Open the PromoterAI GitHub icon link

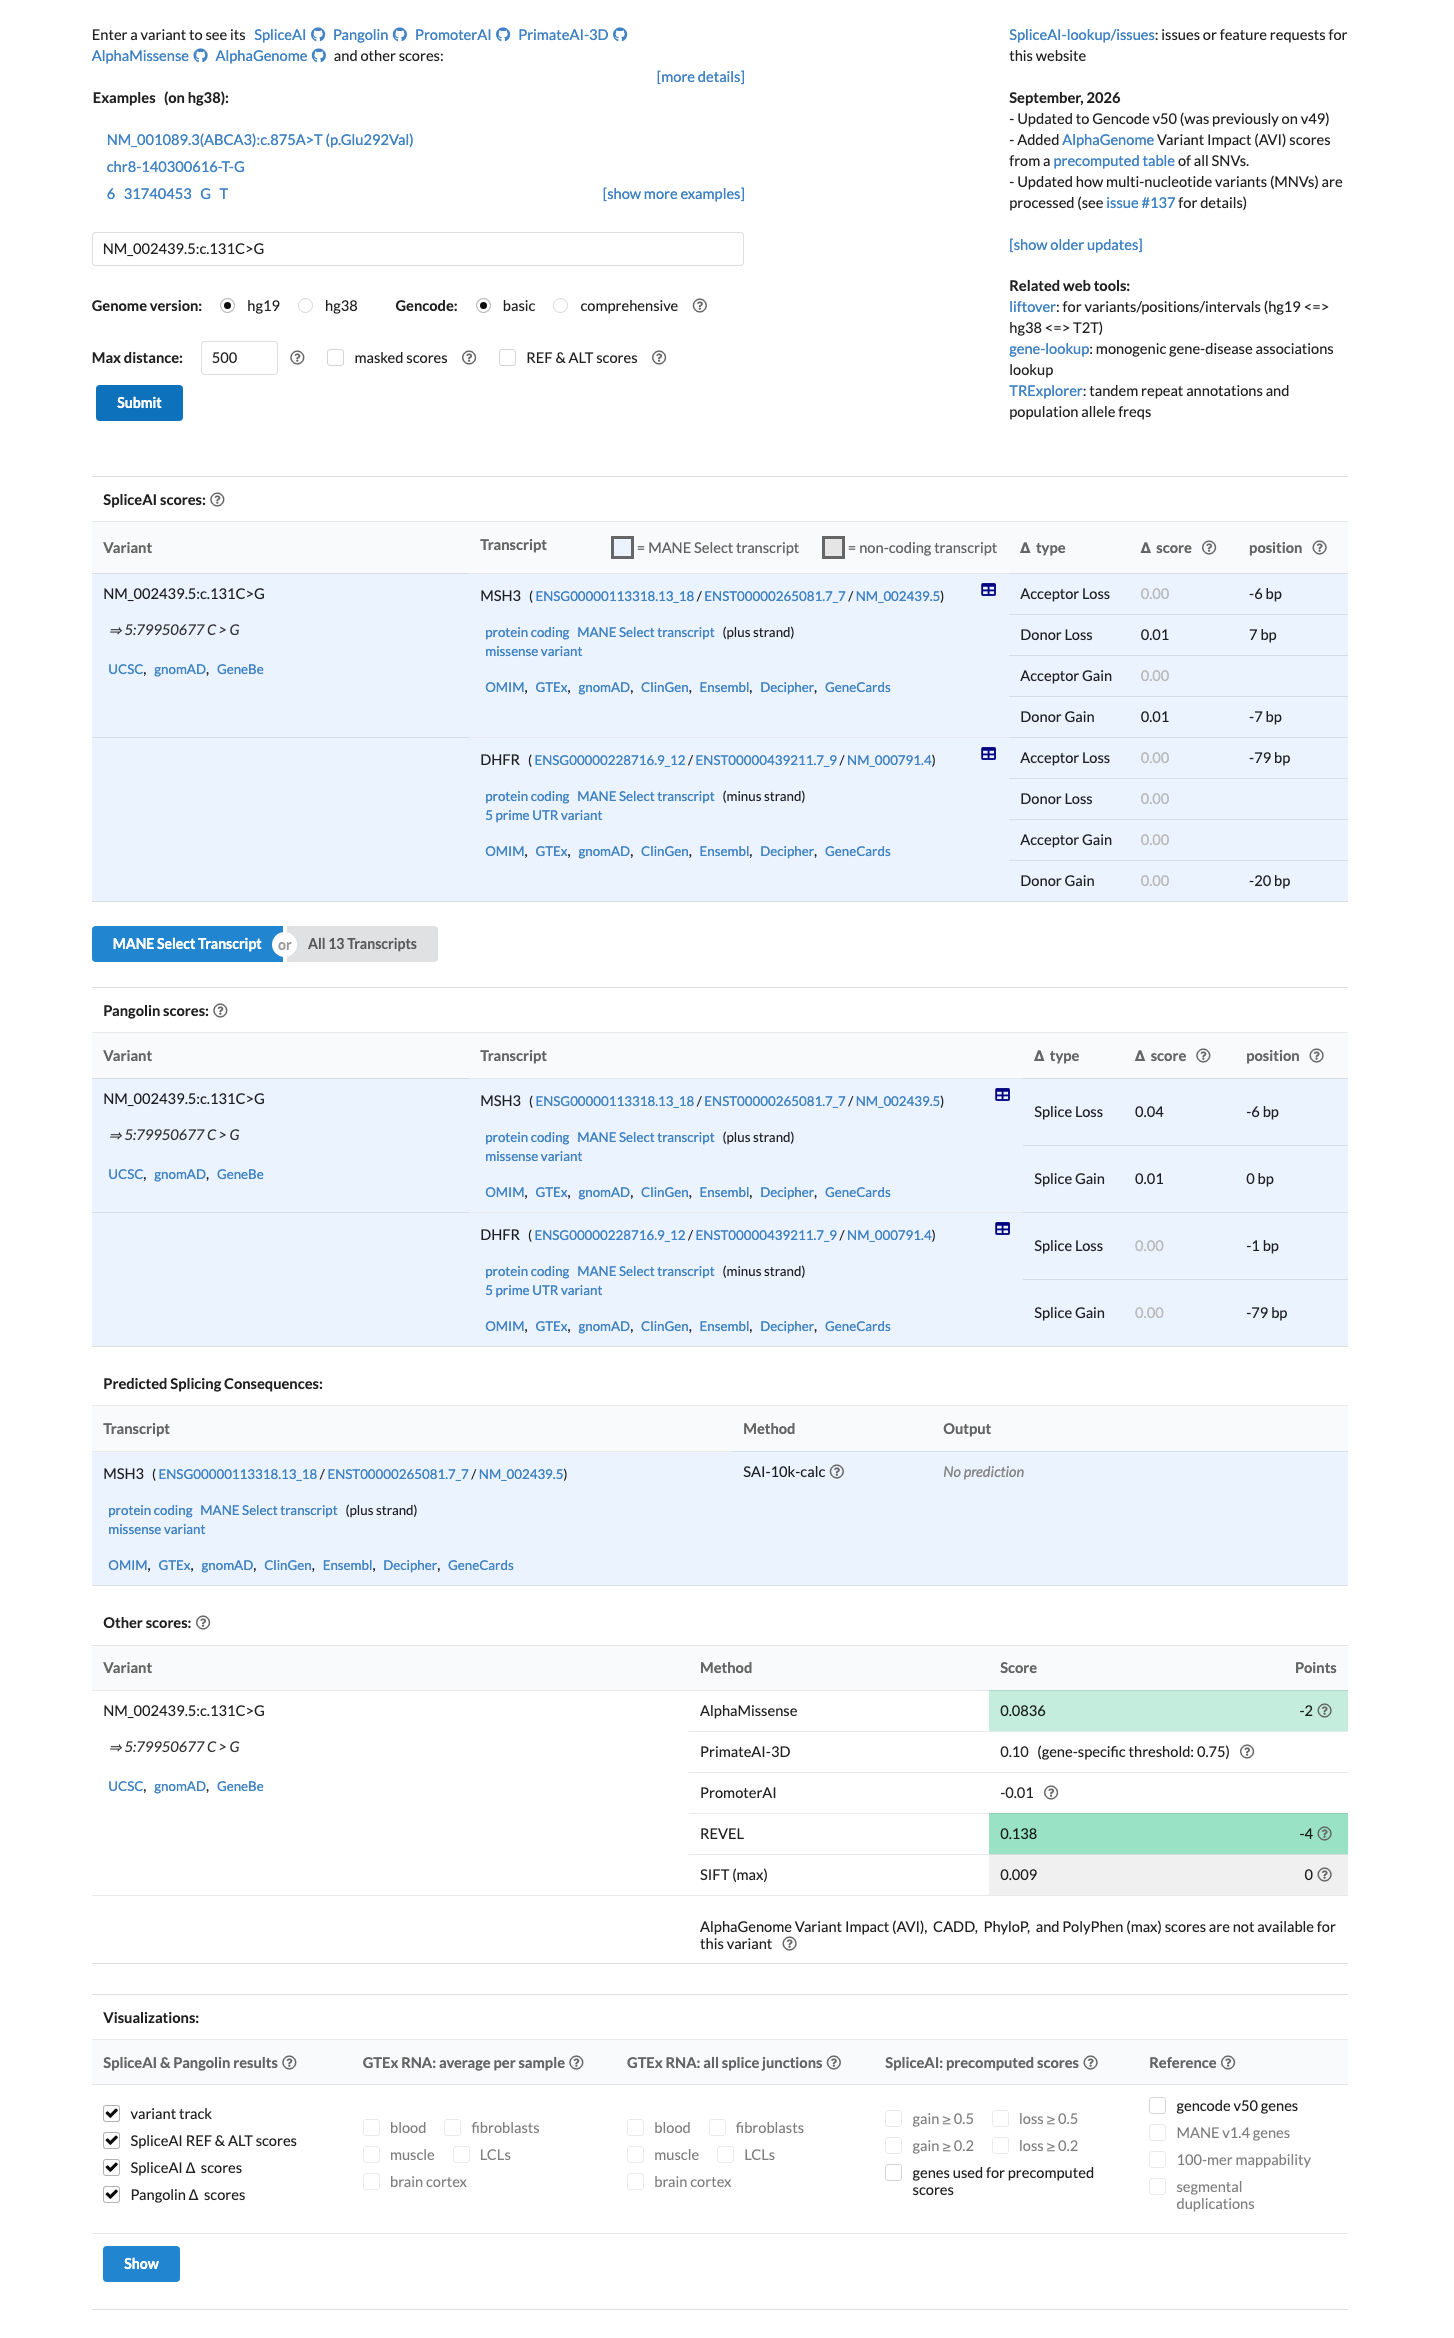coord(503,35)
